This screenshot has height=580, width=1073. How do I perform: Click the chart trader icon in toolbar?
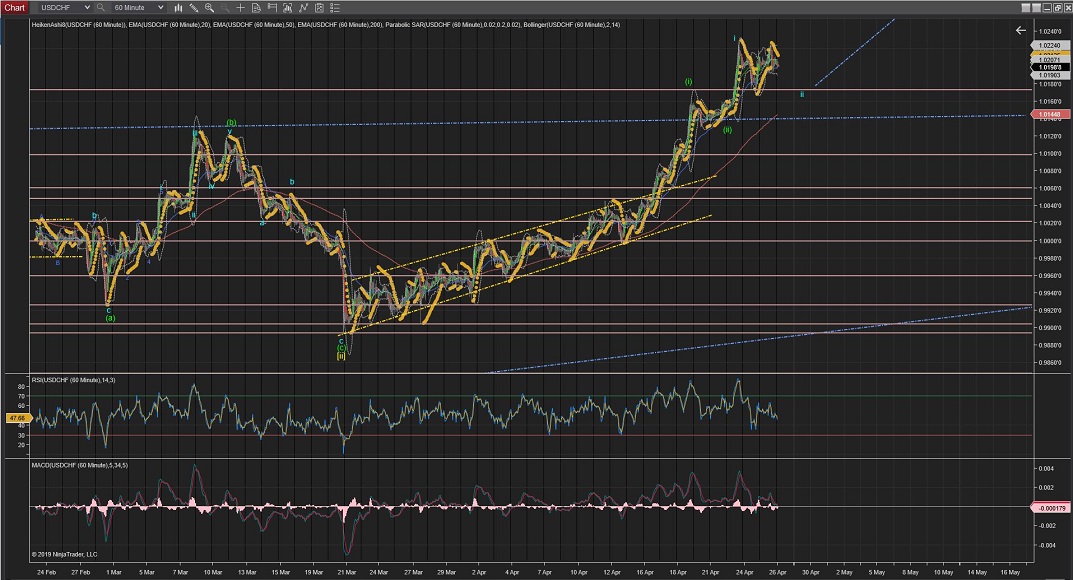(272, 8)
